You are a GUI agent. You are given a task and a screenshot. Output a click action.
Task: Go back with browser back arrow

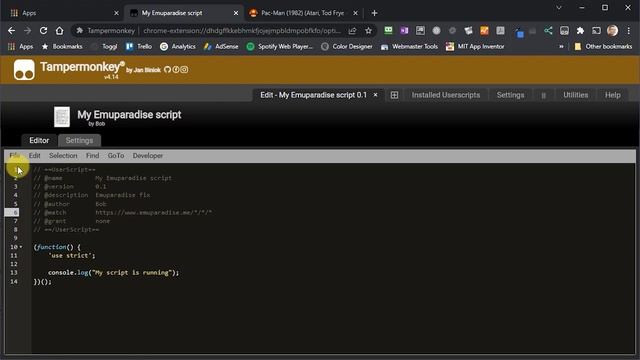[11, 31]
